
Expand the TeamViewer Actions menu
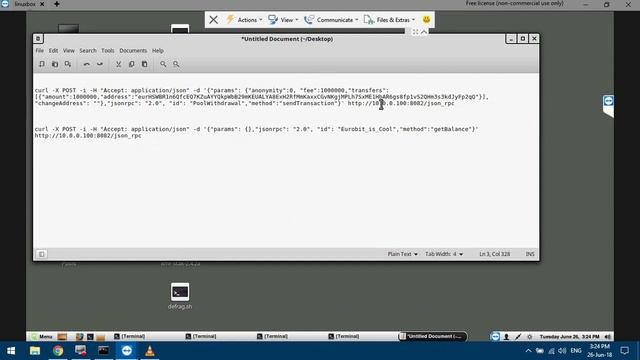click(x=244, y=20)
